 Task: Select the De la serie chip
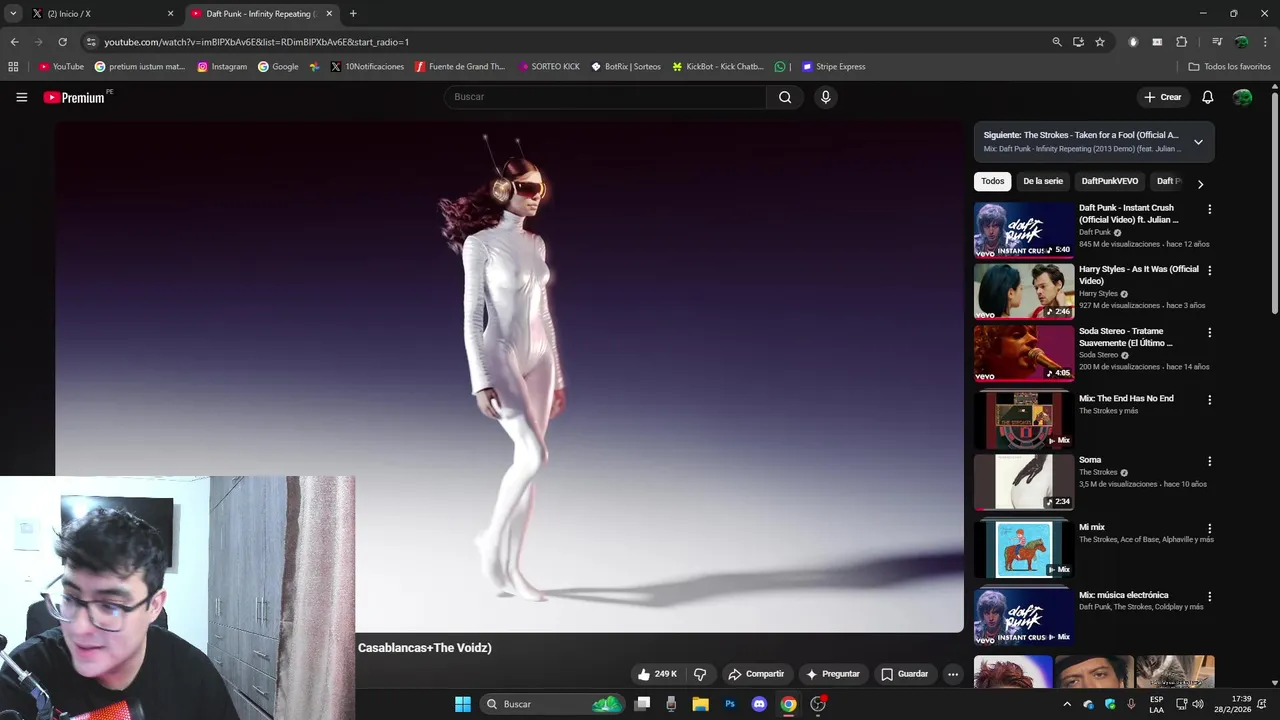1043,181
